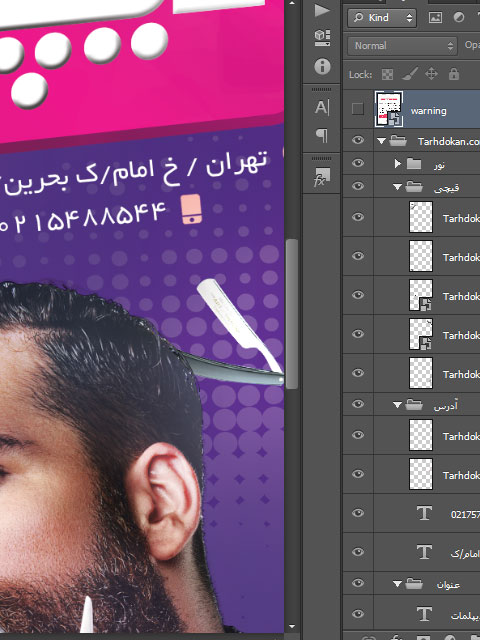Click the canvas vertical scrollbar thumb
The width and height of the screenshot is (480, 640).
pos(291,313)
